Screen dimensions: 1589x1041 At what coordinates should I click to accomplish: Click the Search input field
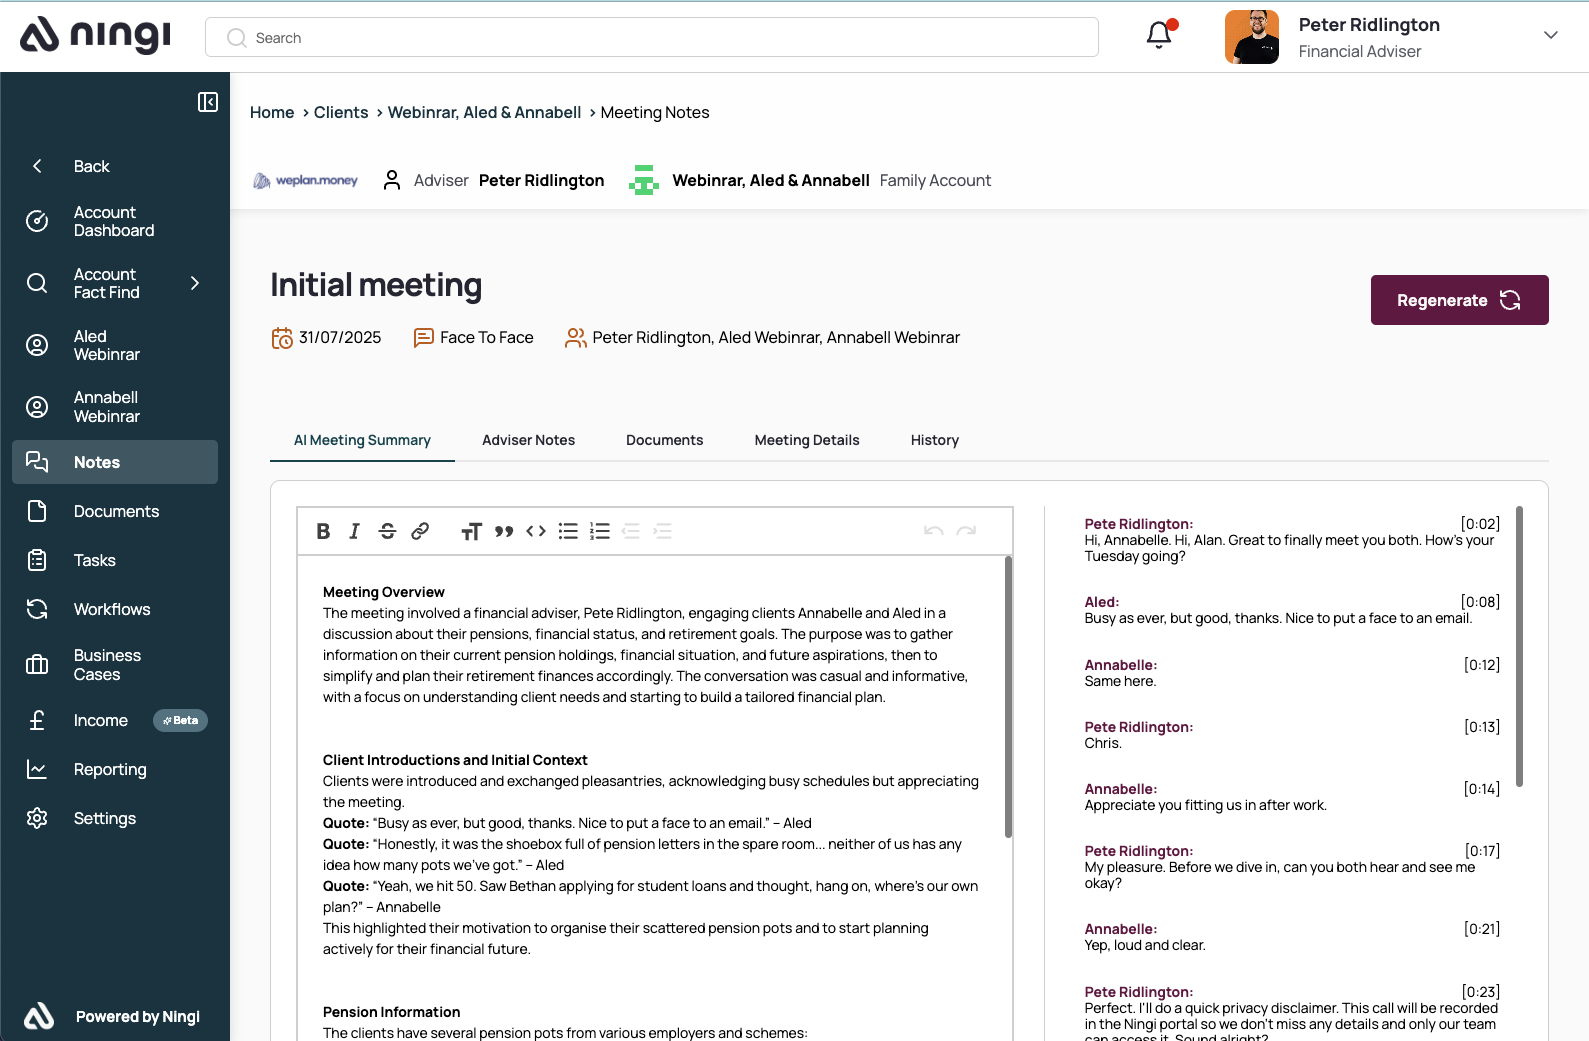tap(652, 38)
